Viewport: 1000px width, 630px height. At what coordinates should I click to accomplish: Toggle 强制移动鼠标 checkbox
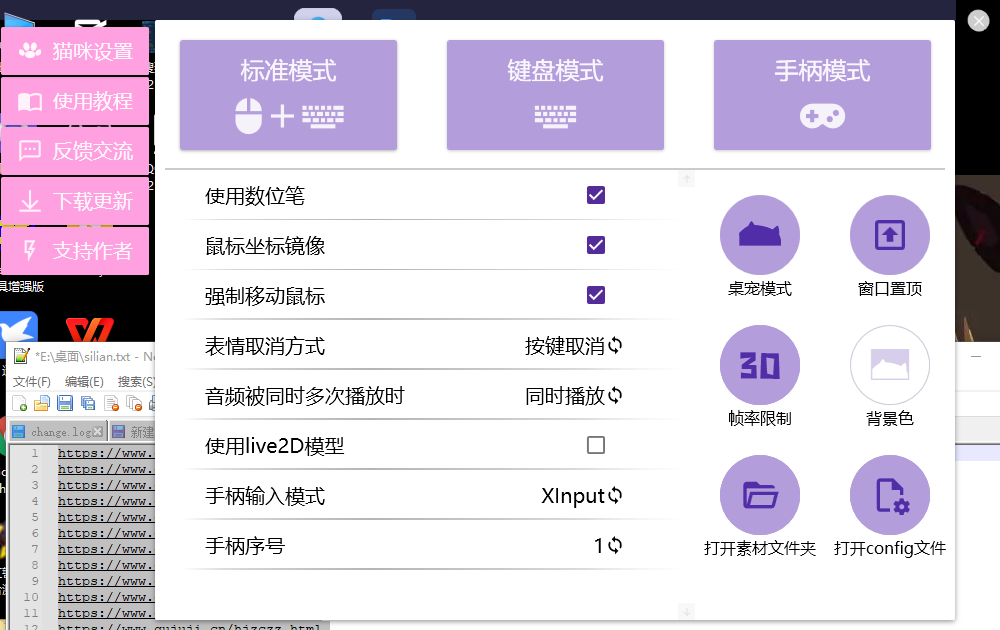[x=596, y=295]
